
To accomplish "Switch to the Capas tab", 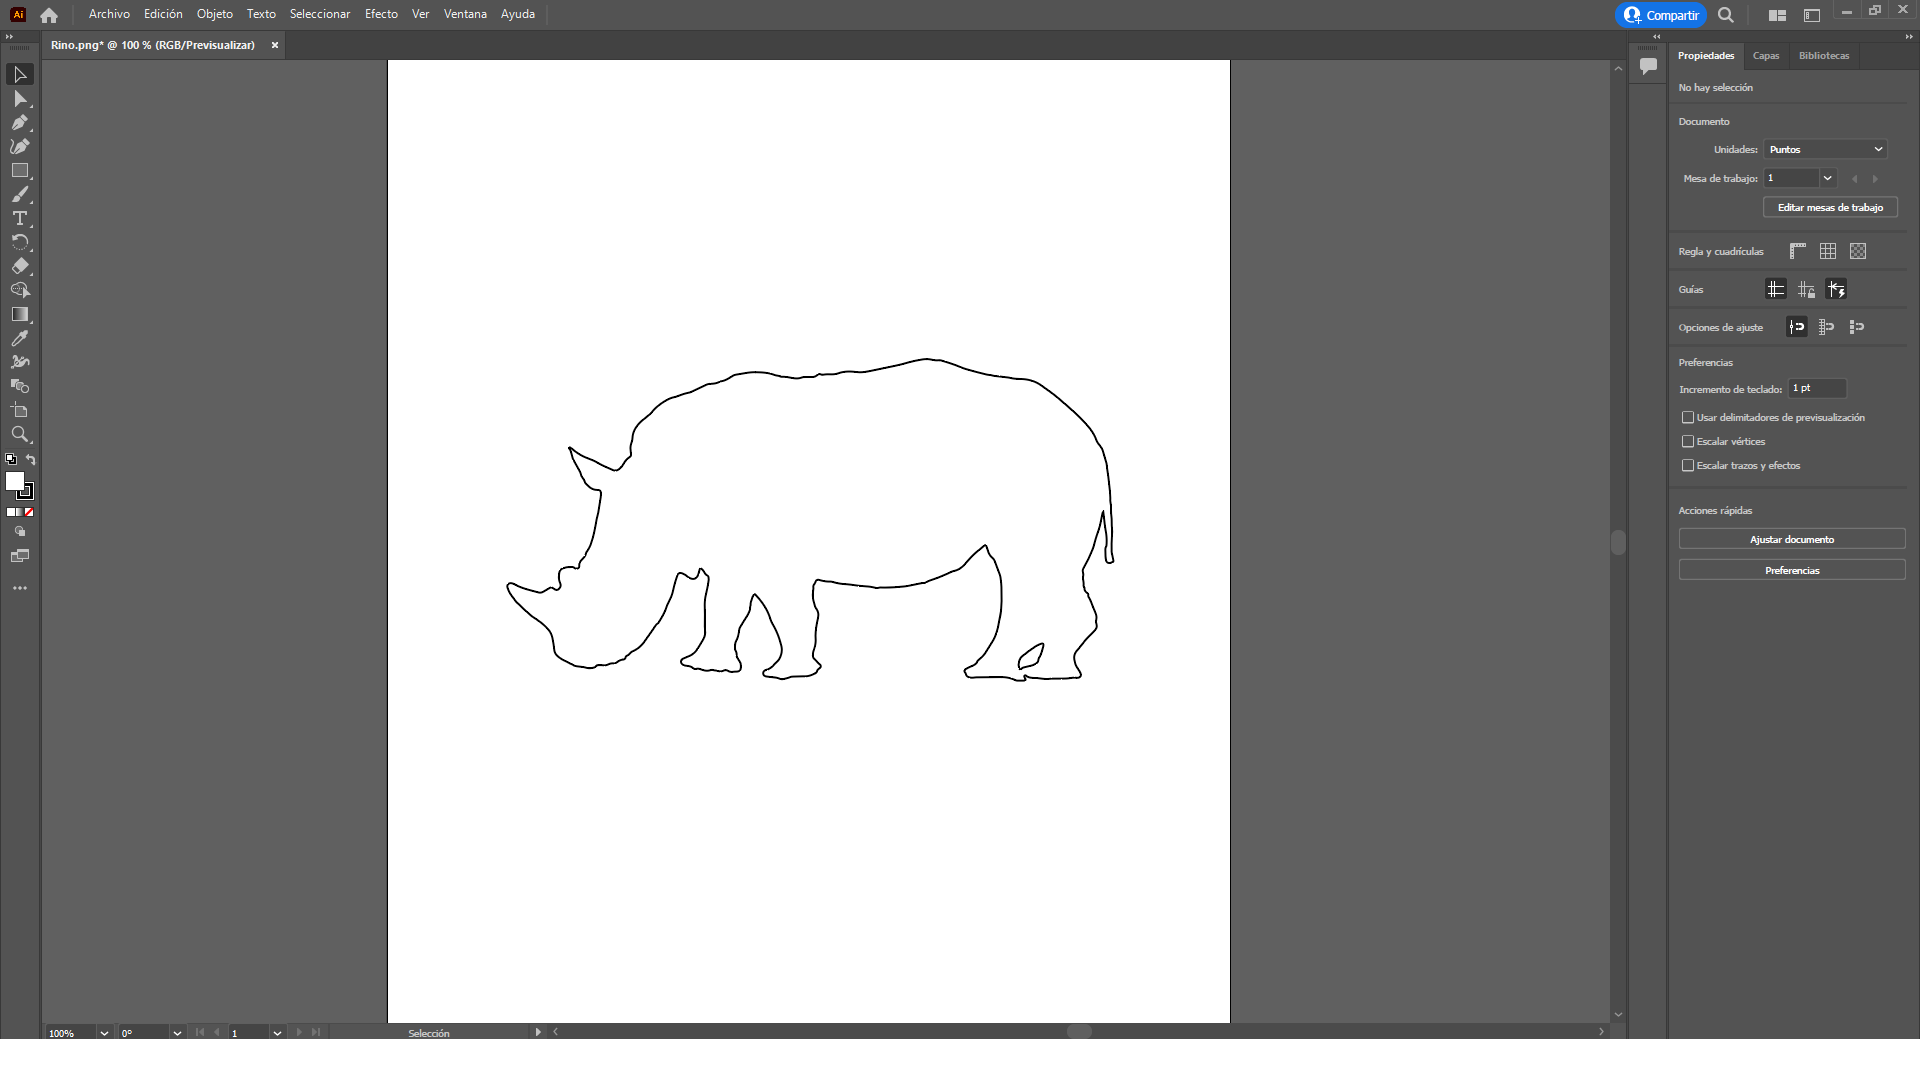I will pos(1765,56).
